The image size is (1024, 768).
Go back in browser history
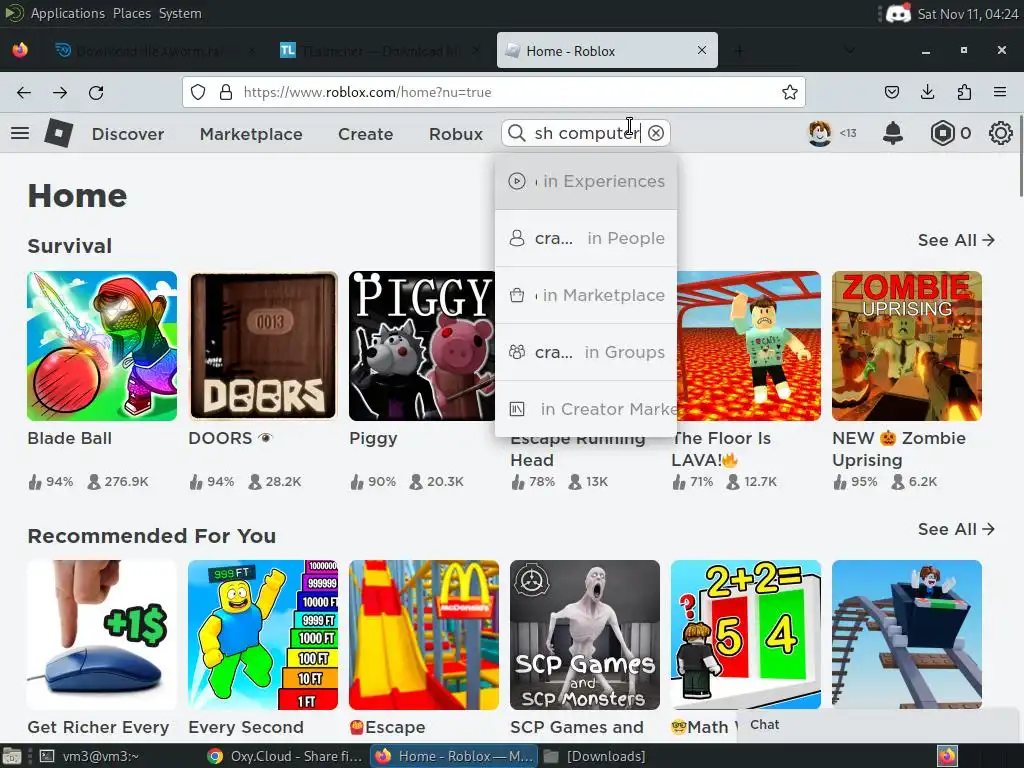click(x=24, y=93)
